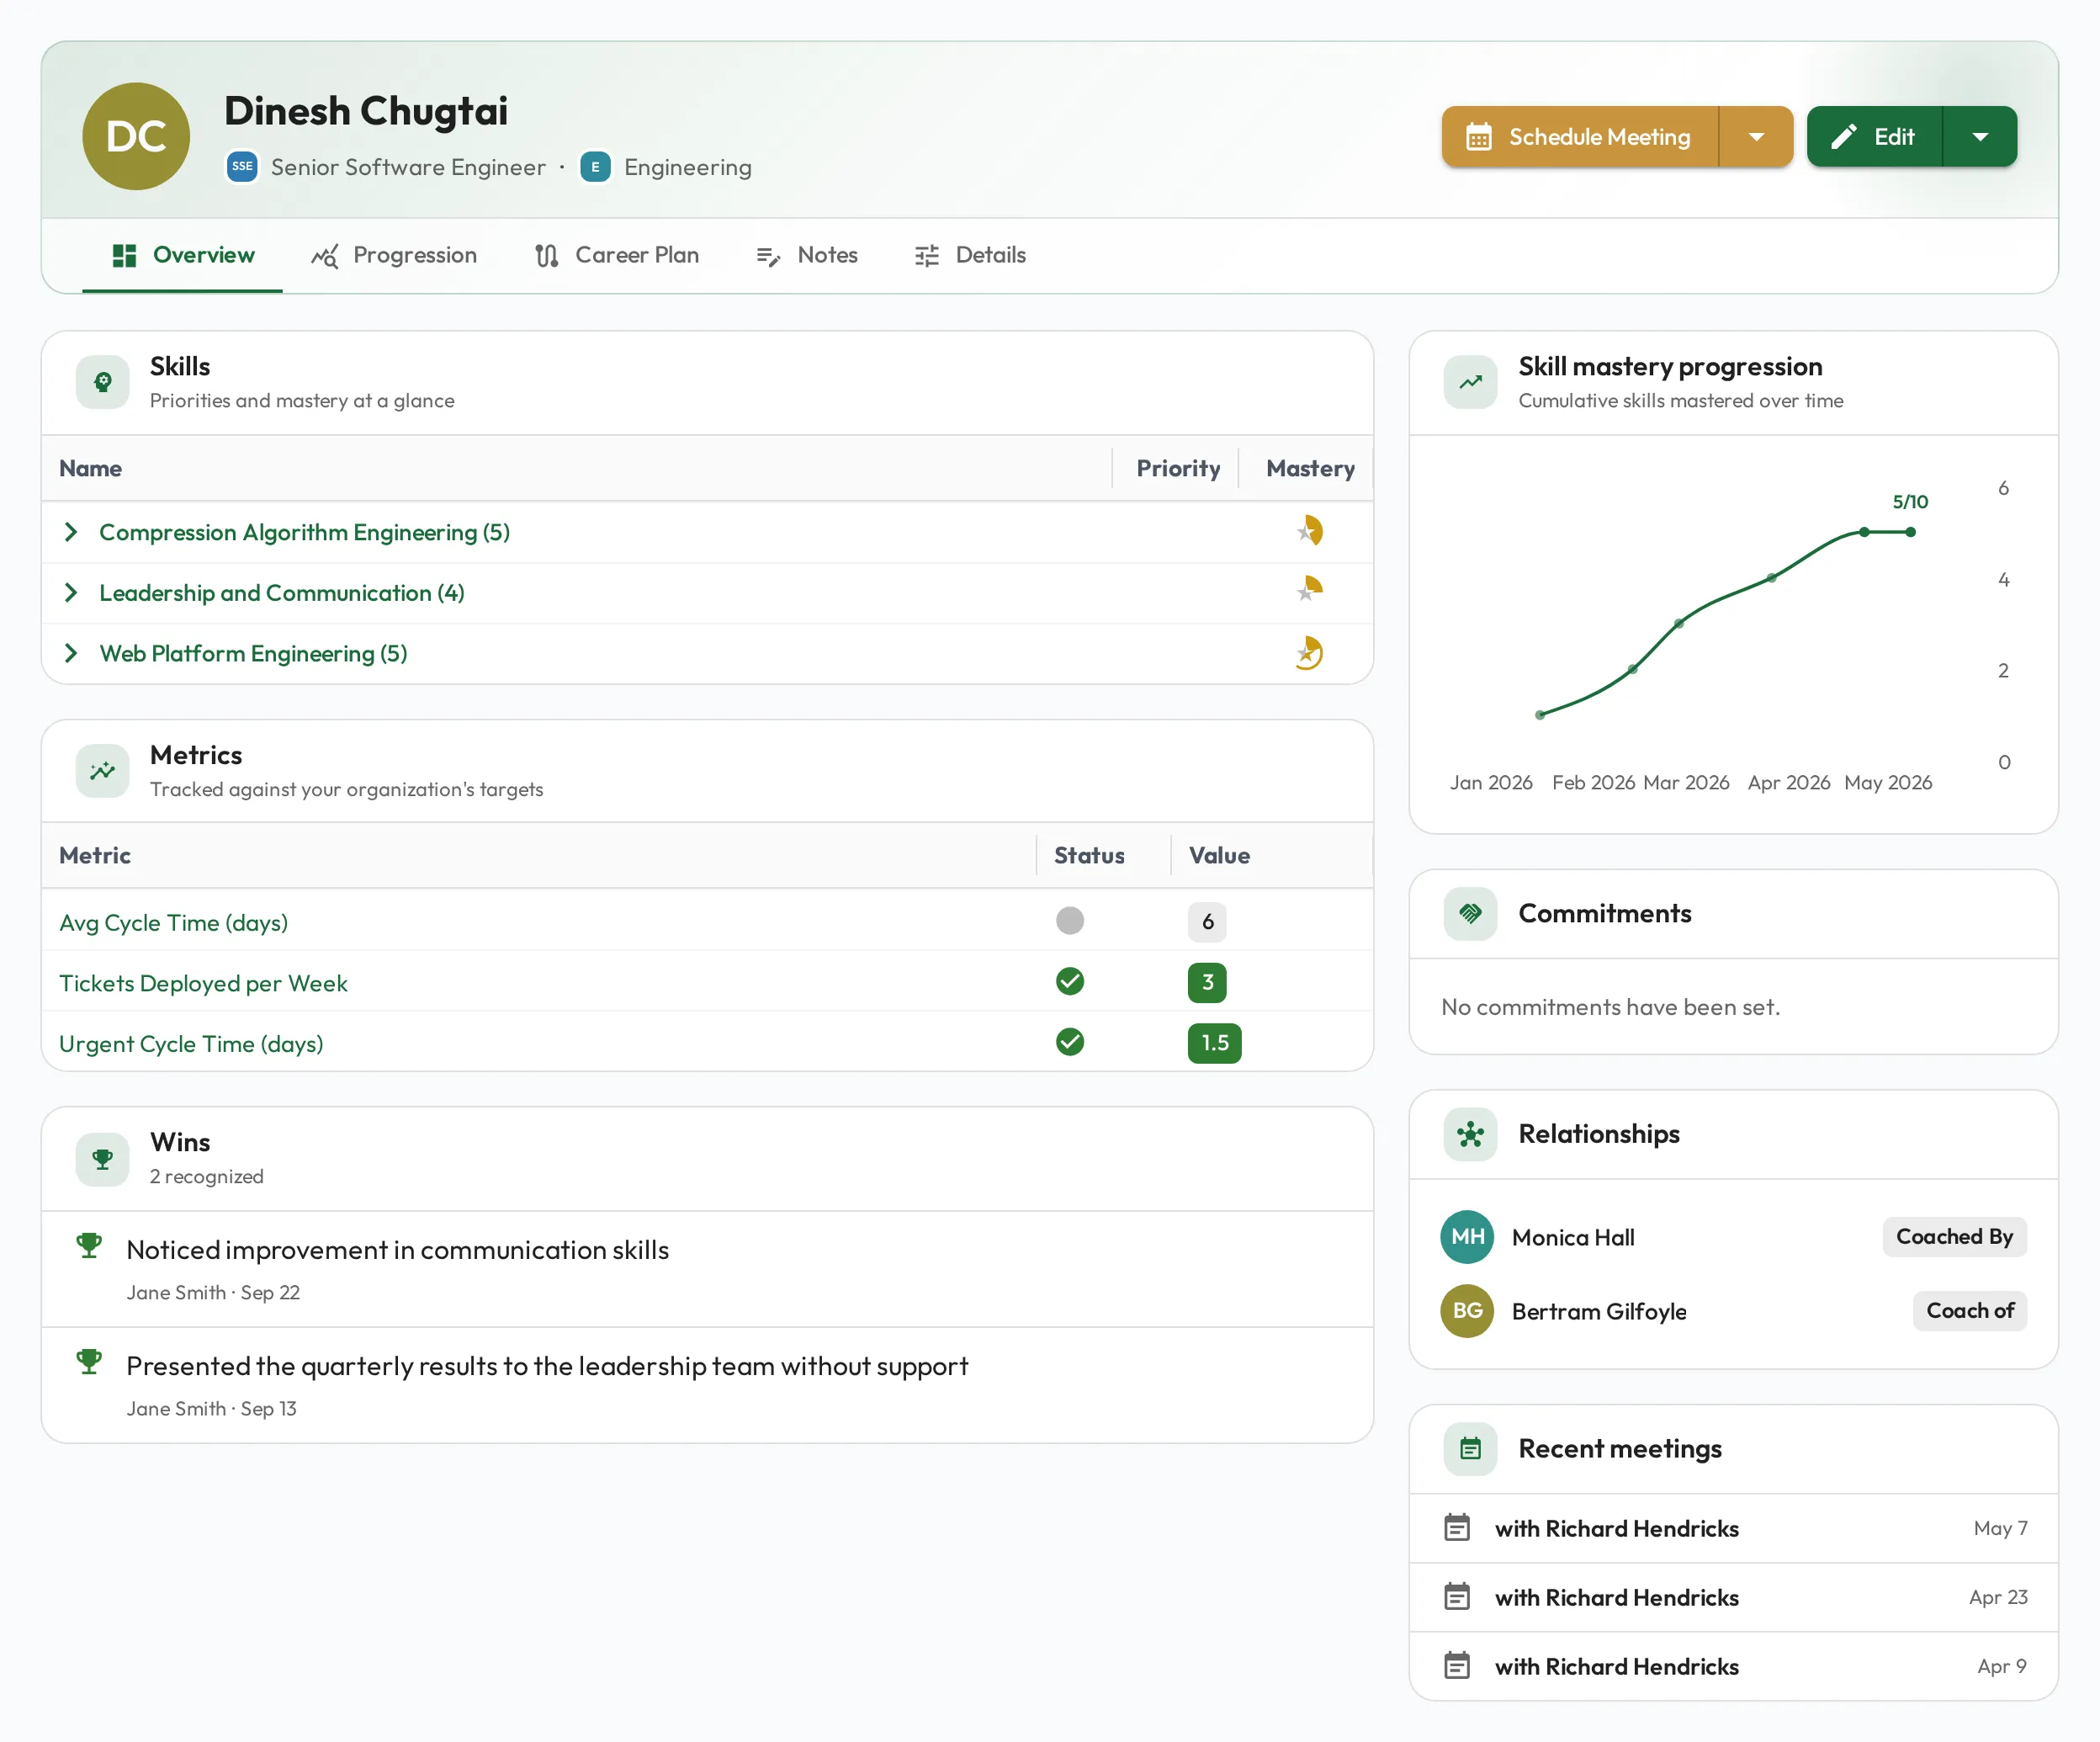Click the 5/10 end point on mastery chart
The image size is (2100, 1742).
click(1910, 532)
